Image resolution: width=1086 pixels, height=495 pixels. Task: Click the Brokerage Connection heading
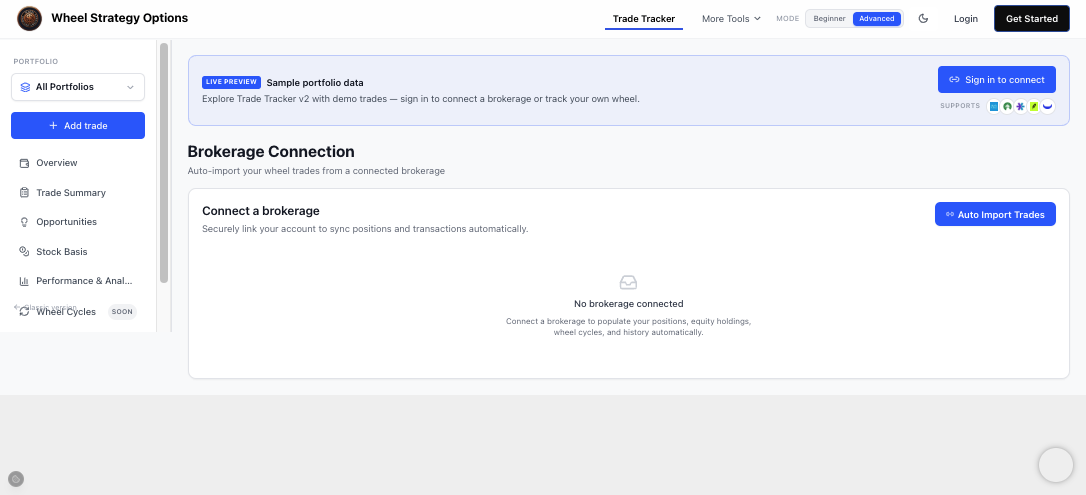coord(271,152)
